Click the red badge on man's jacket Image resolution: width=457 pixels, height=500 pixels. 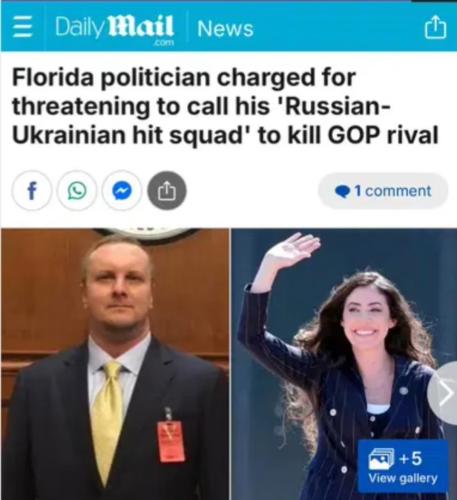(171, 441)
